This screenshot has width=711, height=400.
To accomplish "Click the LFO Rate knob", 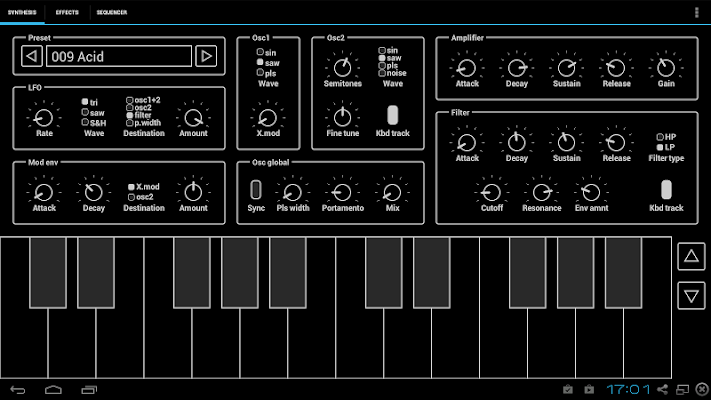I will [x=44, y=118].
